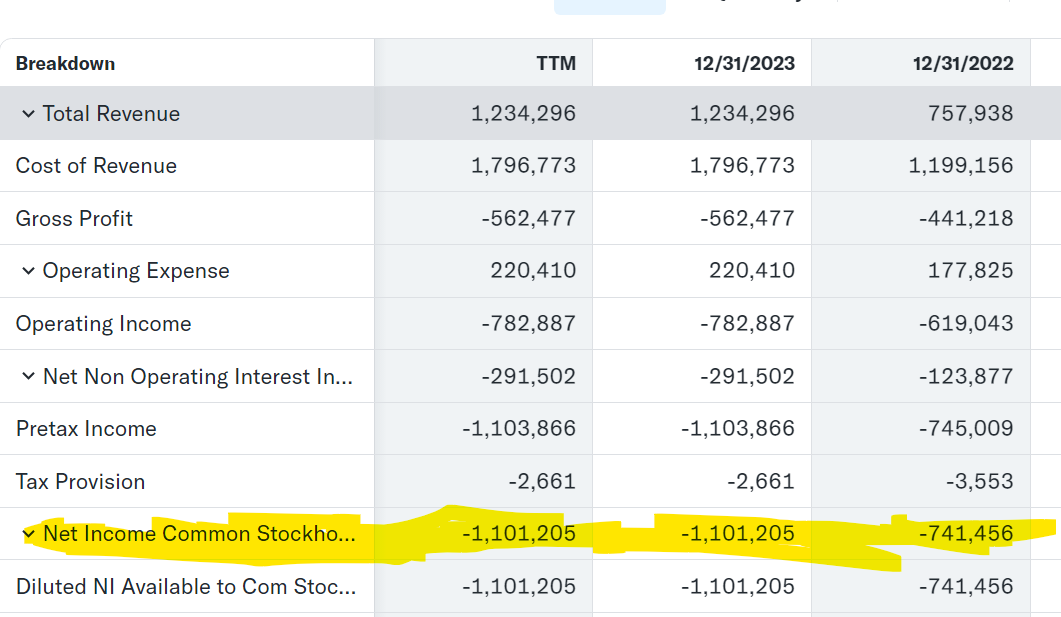Expand Net Non Operating Interest chevron
Screen dimensions: 1061x617
28,377
